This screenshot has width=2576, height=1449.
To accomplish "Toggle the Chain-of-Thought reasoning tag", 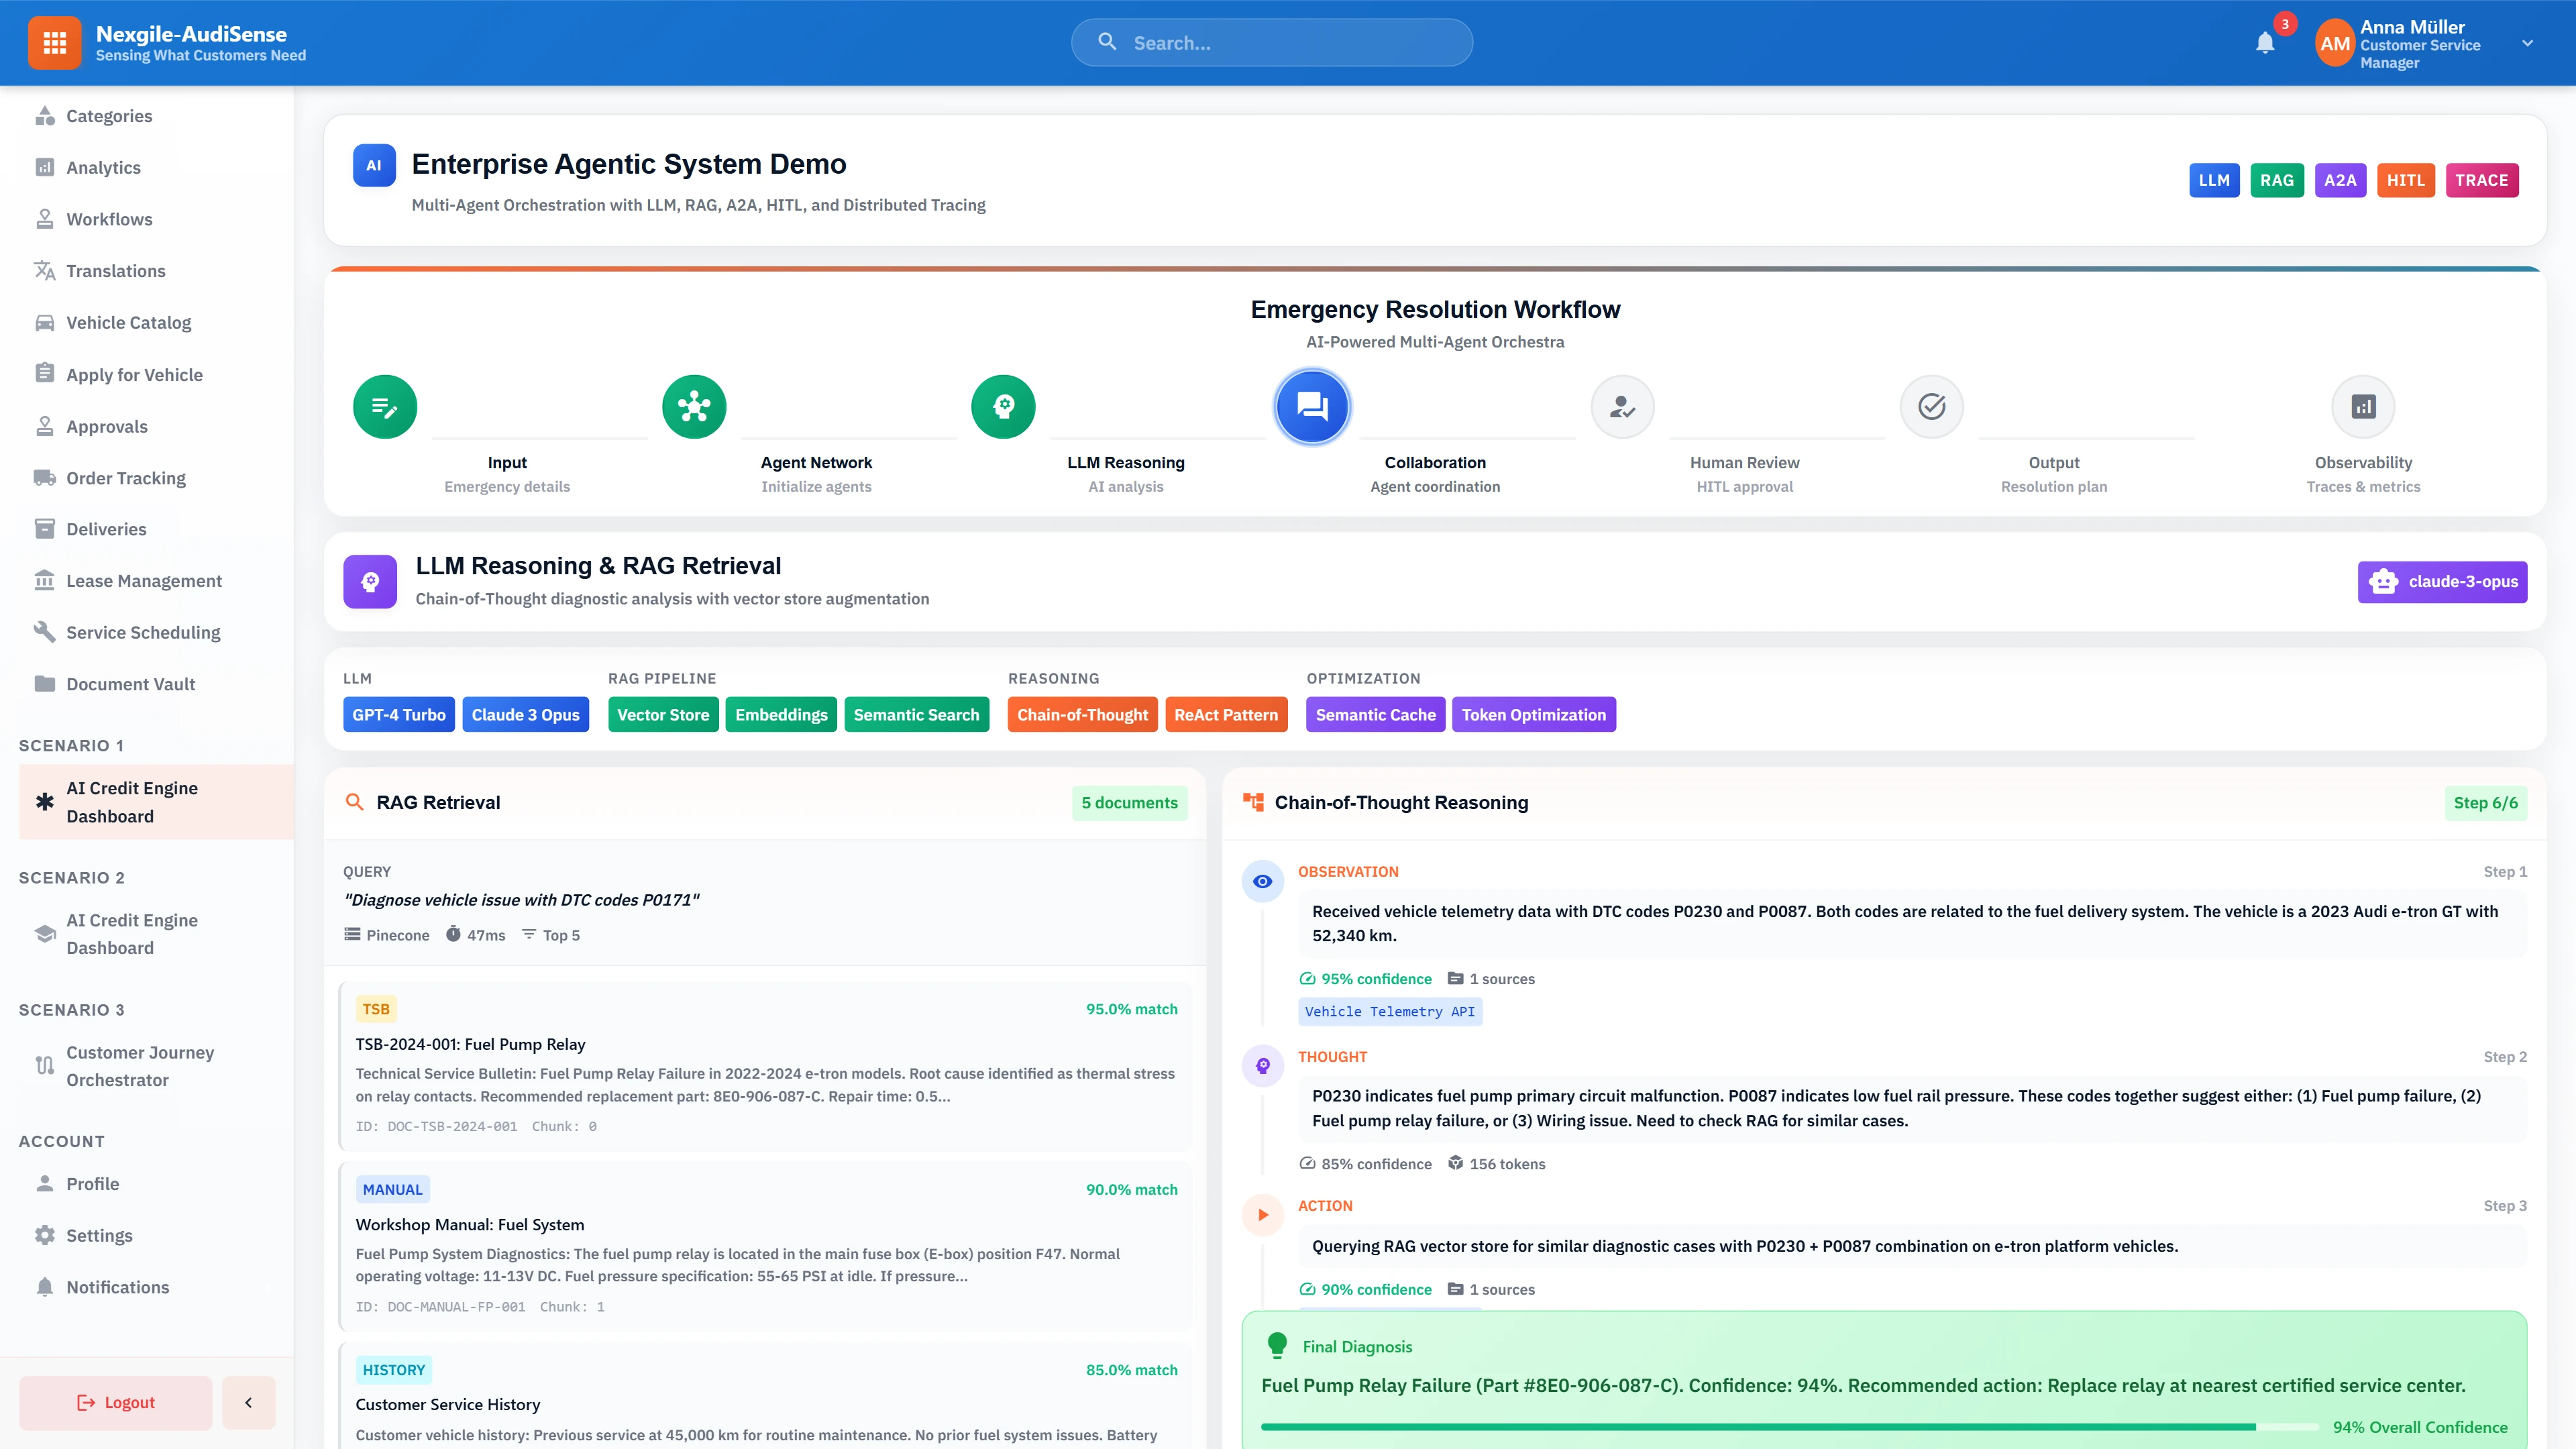I will 1082,715.
